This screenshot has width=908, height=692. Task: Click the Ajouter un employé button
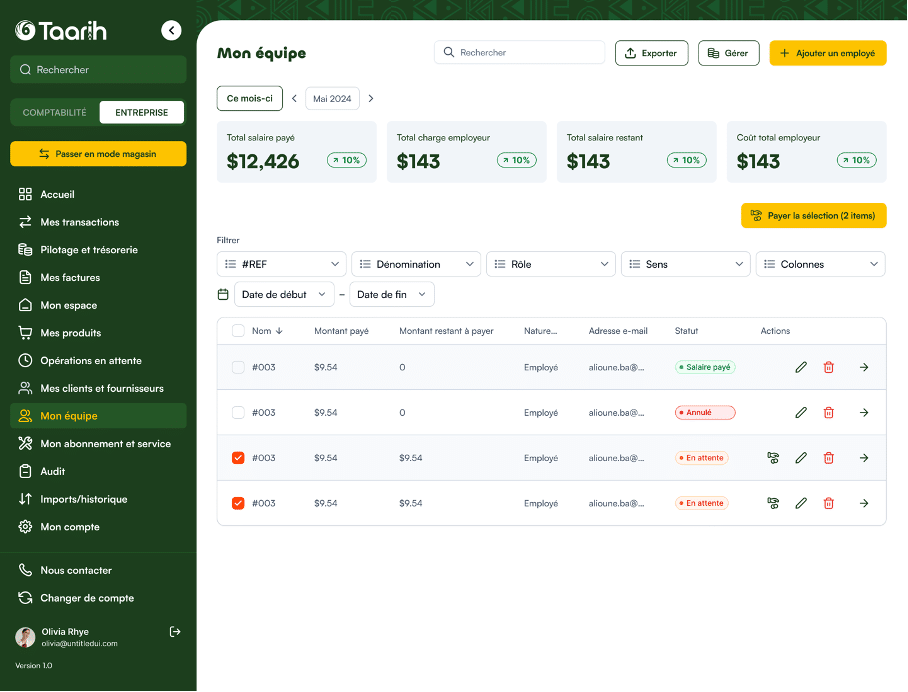(x=827, y=53)
